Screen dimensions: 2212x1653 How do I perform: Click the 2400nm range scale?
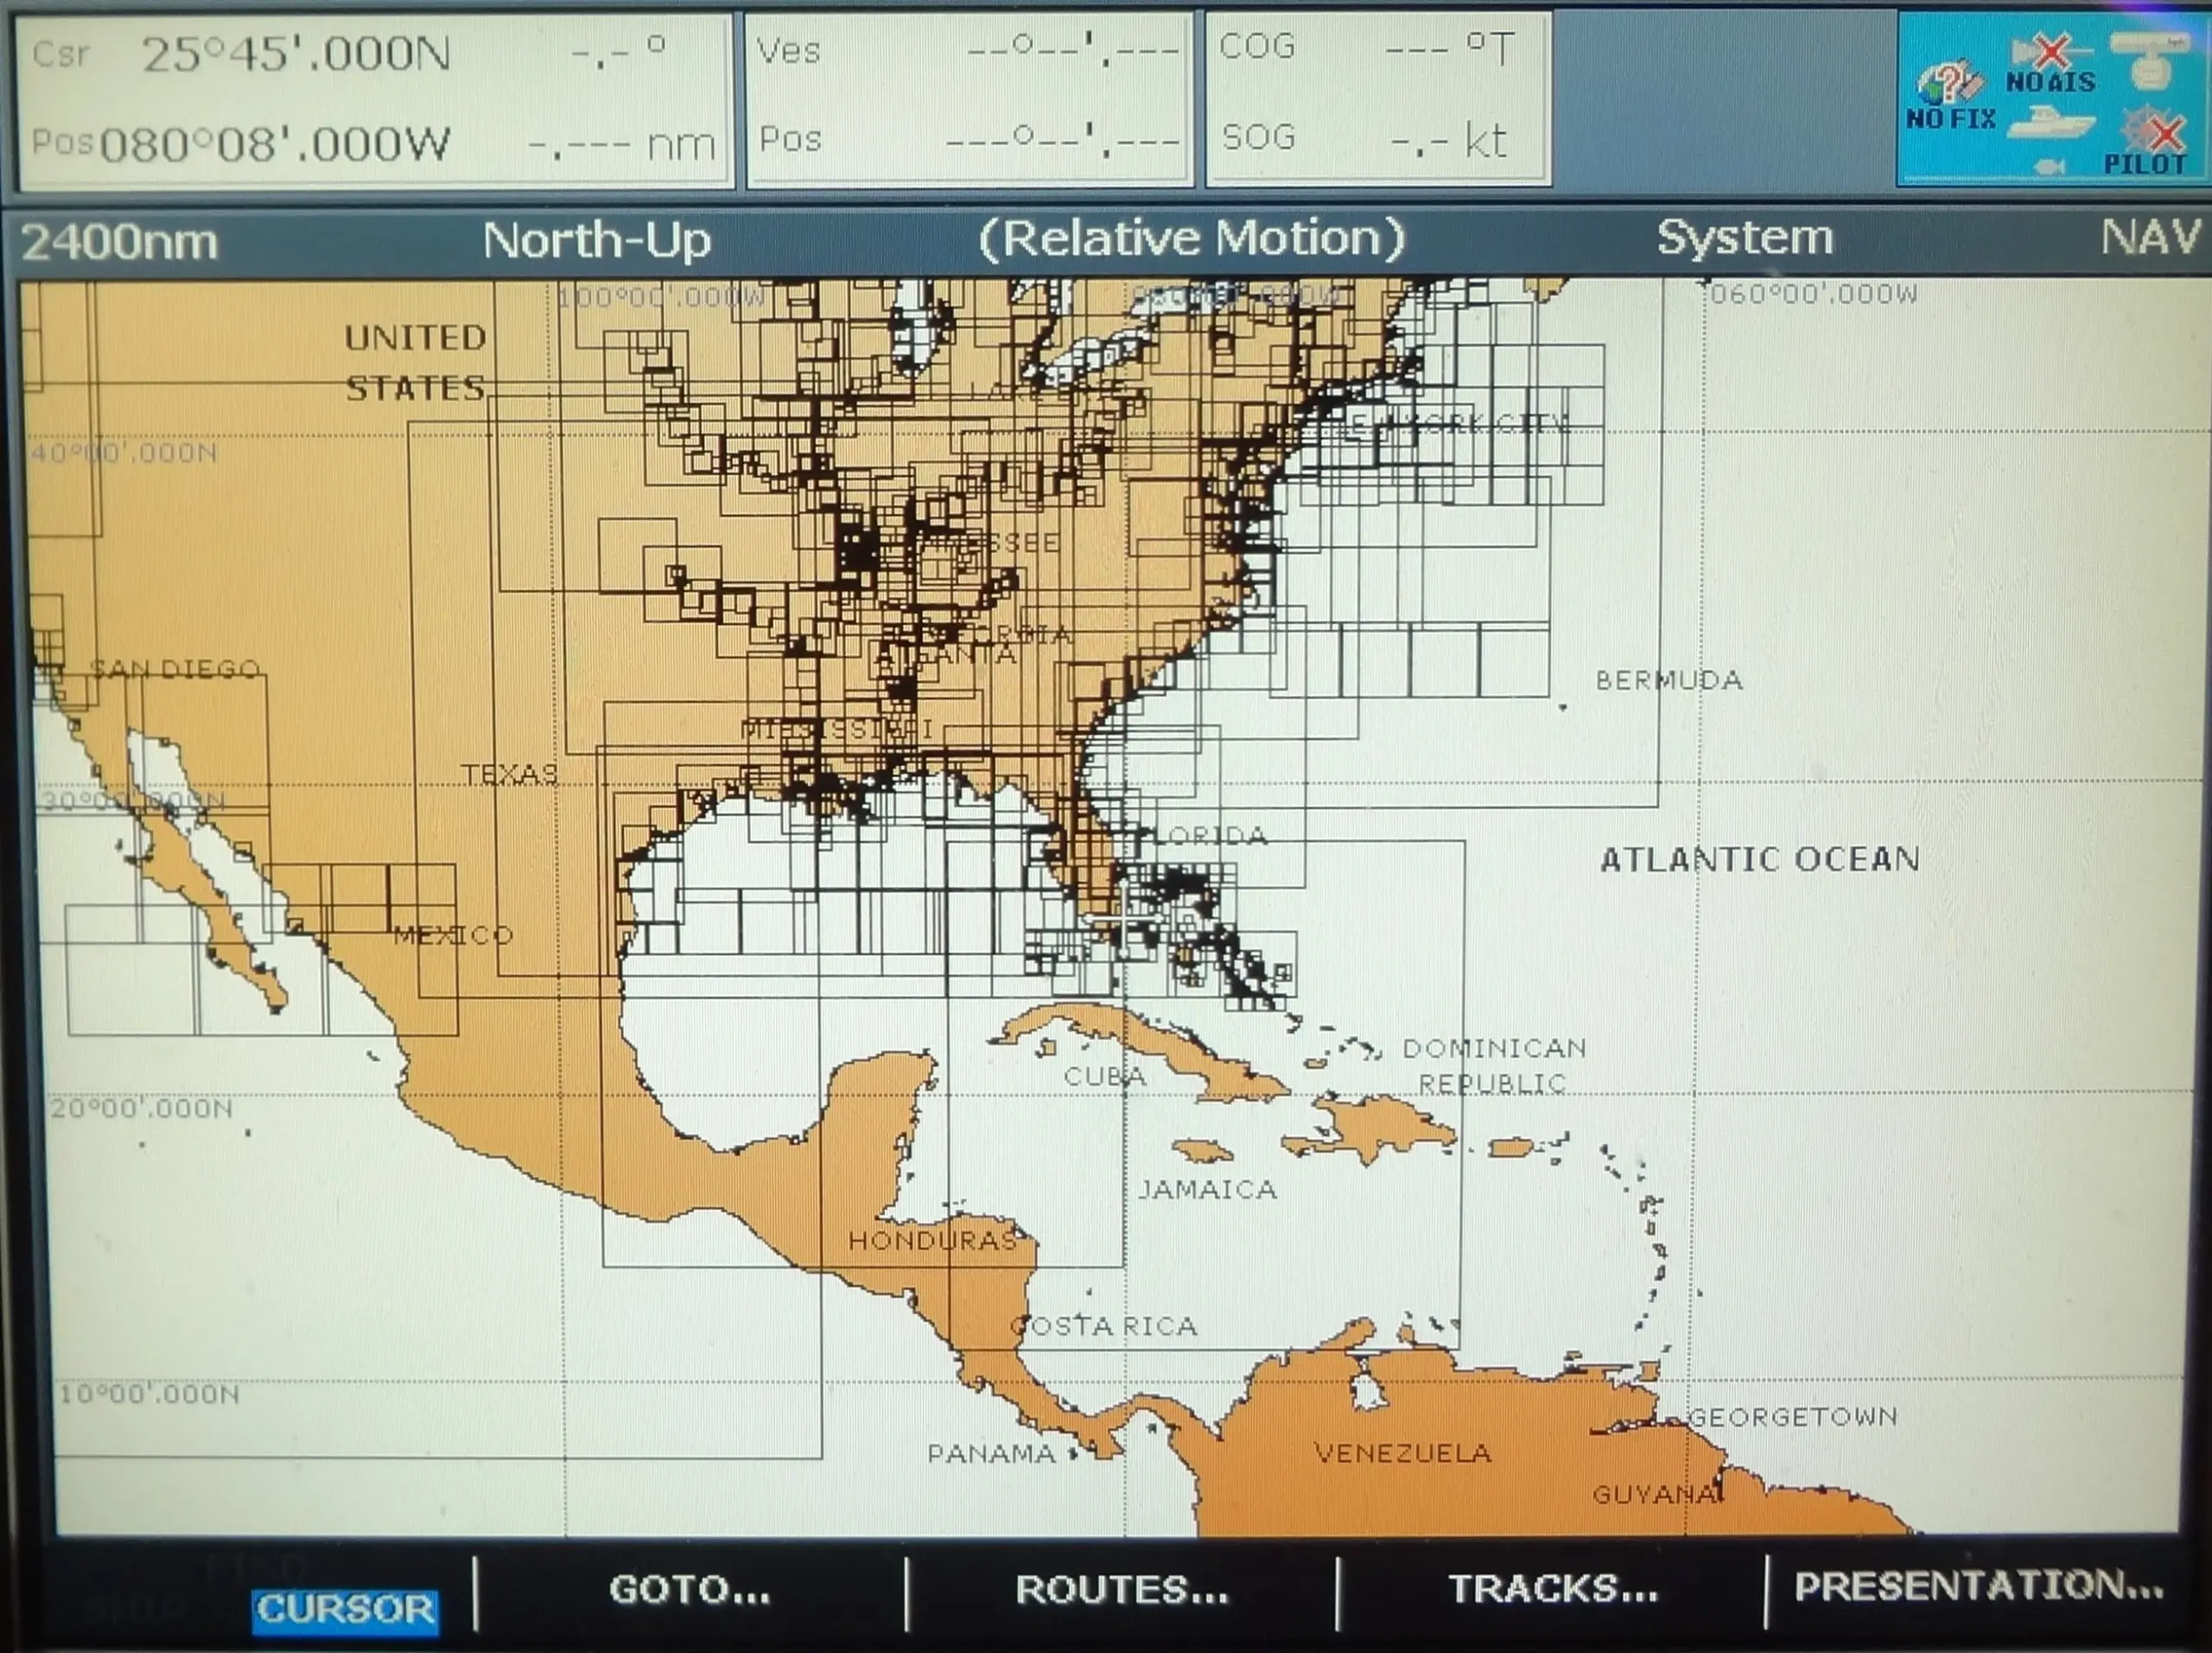[x=120, y=240]
